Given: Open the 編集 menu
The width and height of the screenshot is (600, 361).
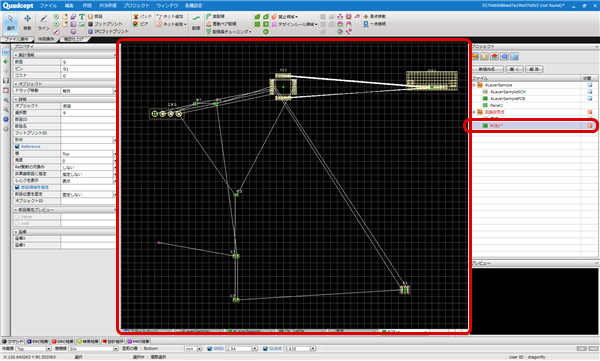Looking at the screenshot, I should click(x=69, y=6).
